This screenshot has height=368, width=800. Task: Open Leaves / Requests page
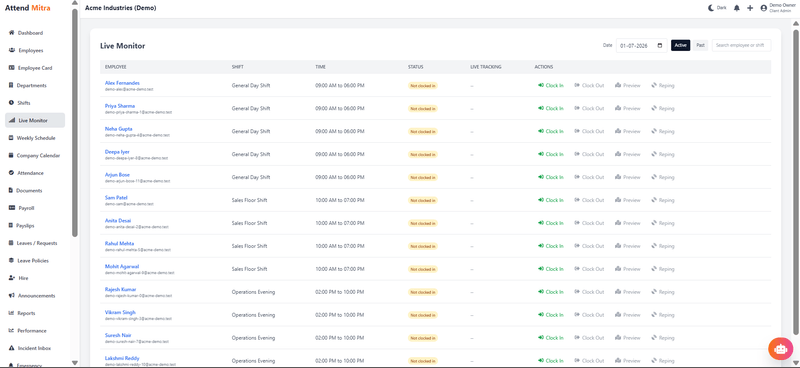[33, 243]
